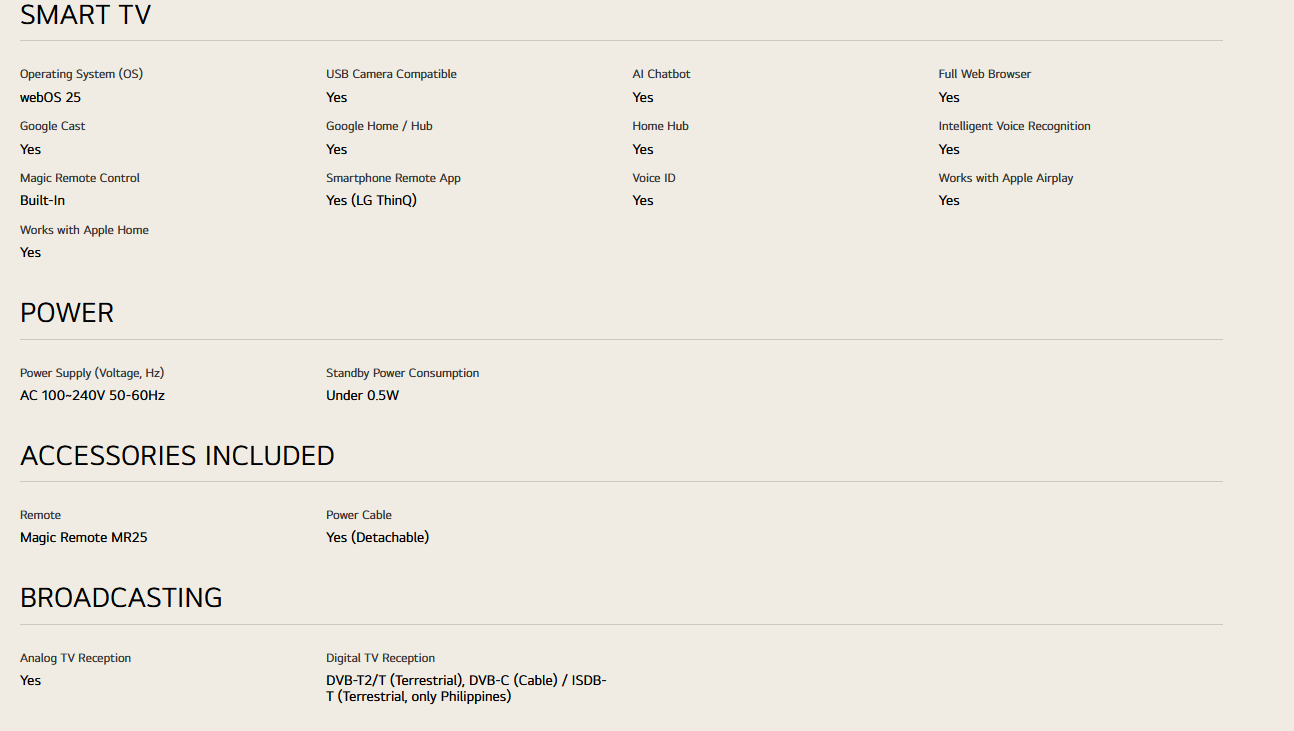
Task: Click the AC 100~240V 50-60Hz value
Action: coord(92,395)
